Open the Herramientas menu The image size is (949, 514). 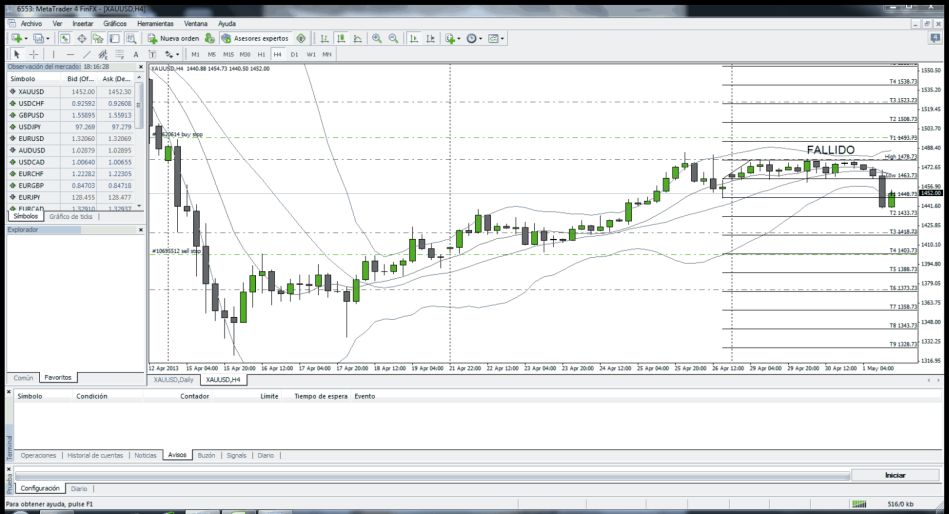pyautogui.click(x=157, y=22)
